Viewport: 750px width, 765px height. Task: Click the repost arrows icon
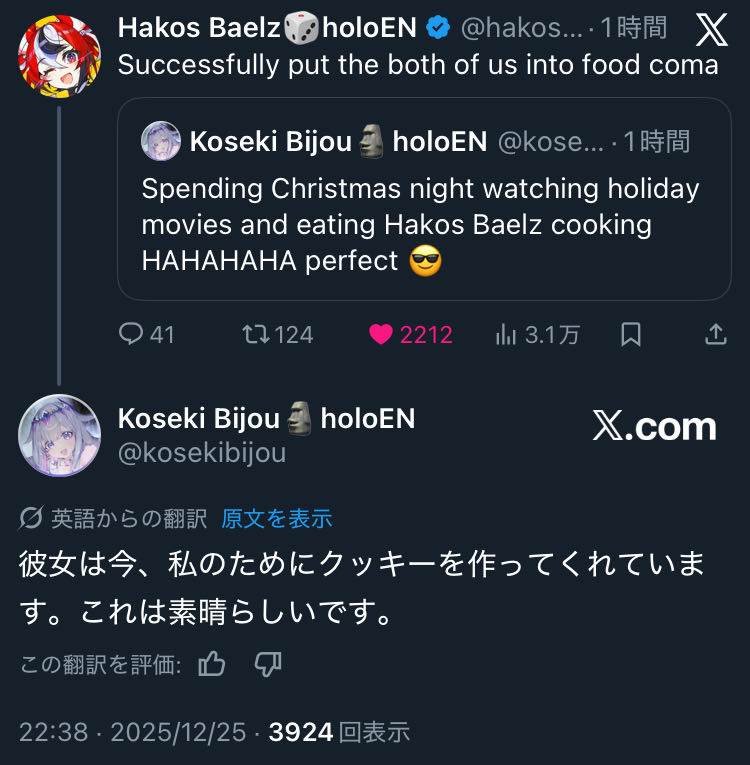[257, 334]
